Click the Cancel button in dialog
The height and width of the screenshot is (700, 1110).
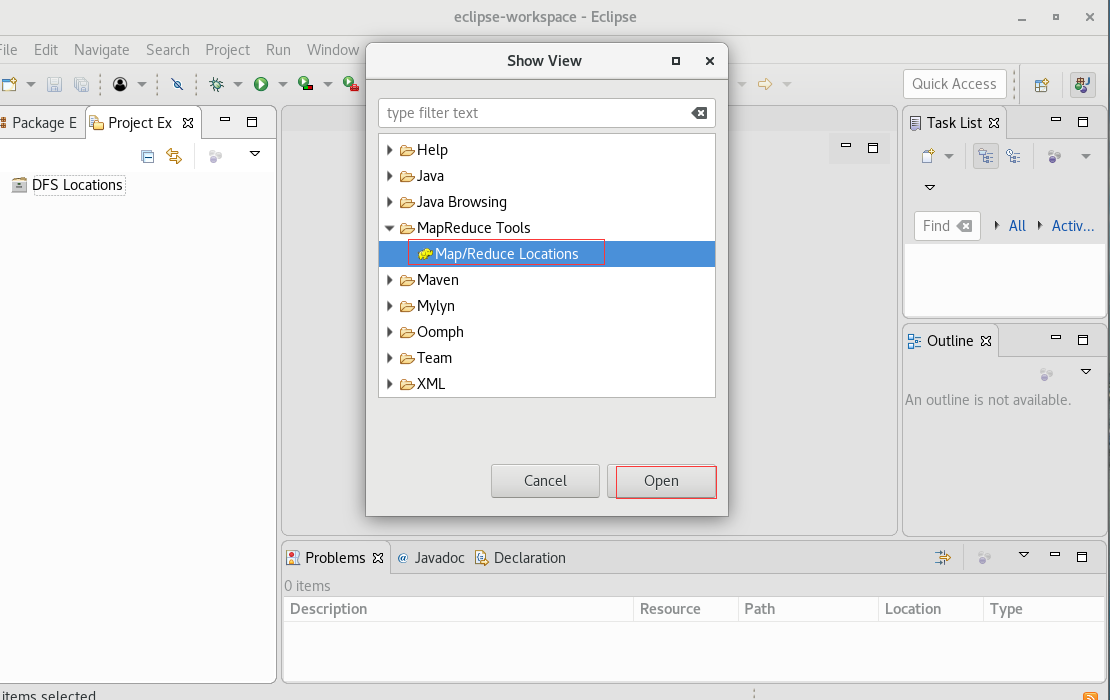(x=545, y=481)
